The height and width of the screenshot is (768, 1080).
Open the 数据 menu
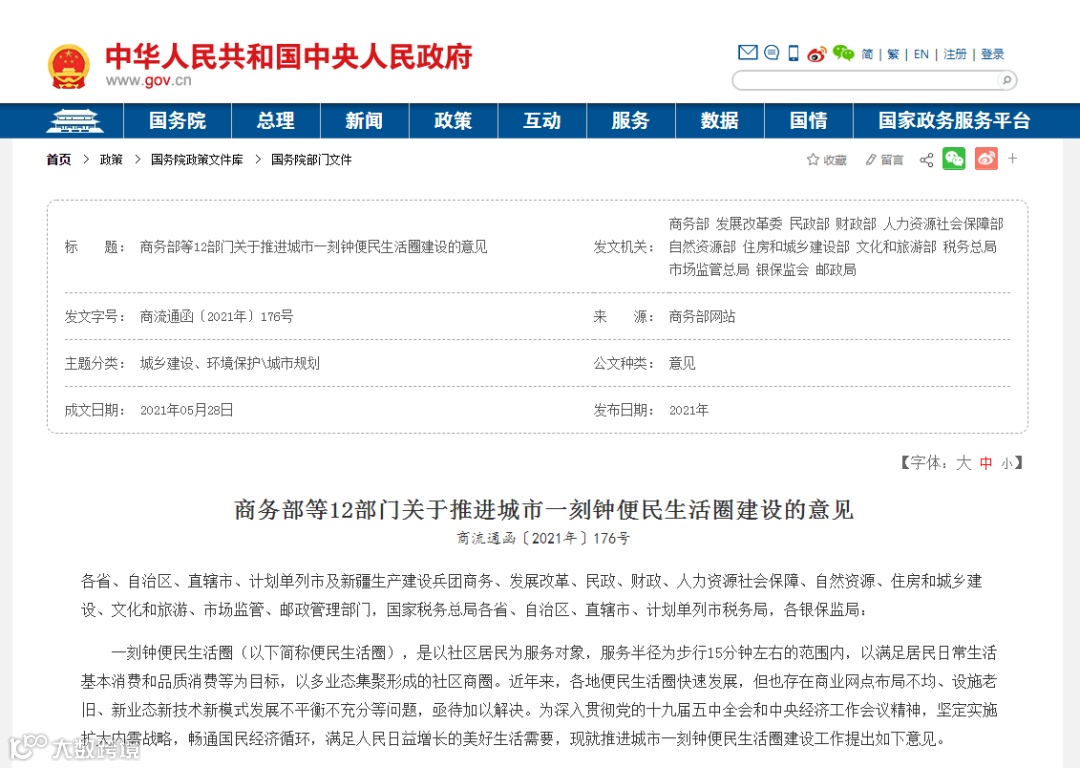click(x=720, y=121)
